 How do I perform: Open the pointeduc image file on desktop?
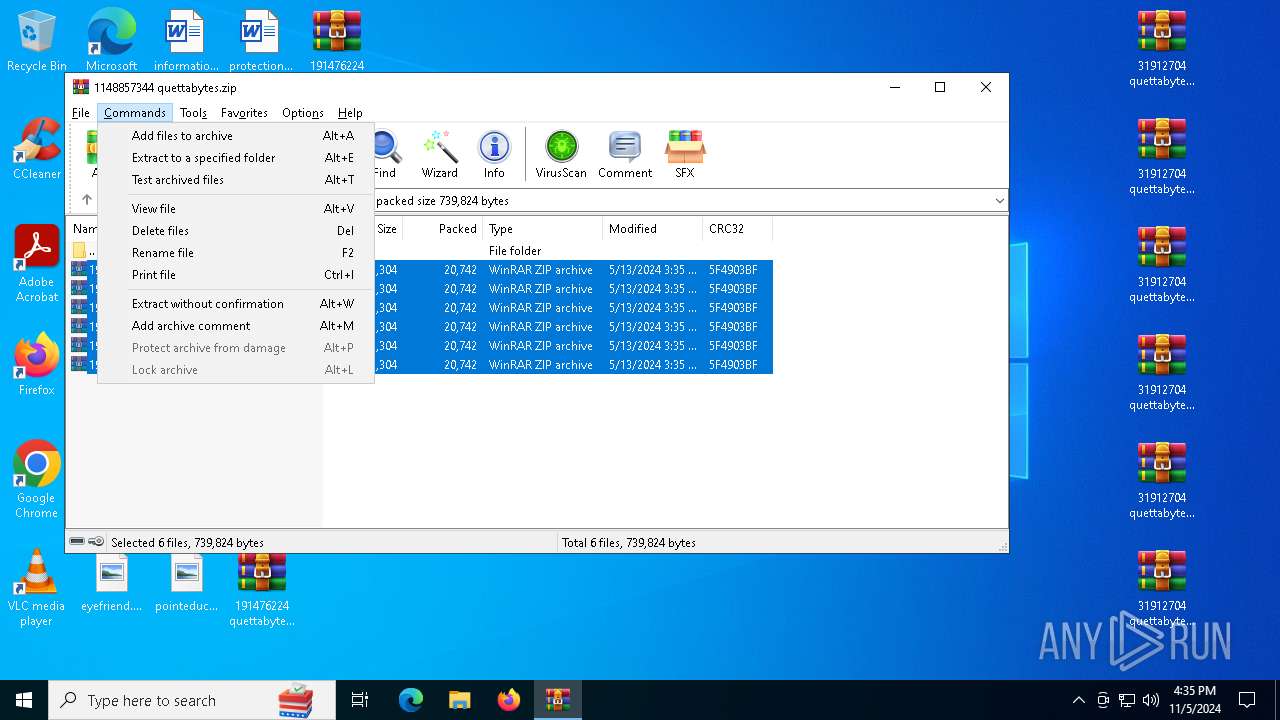pyautogui.click(x=186, y=582)
